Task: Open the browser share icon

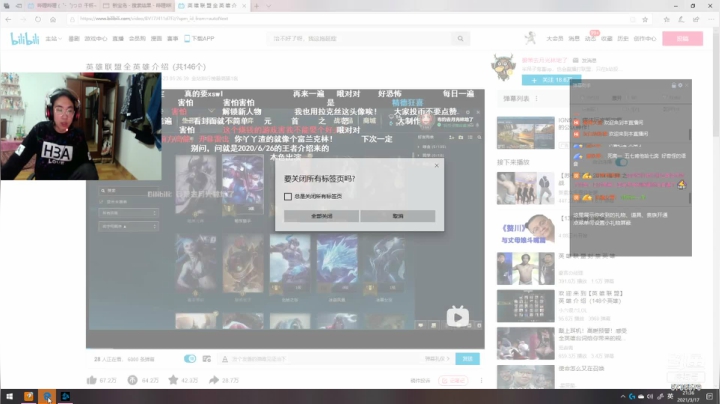Action: (x=696, y=19)
